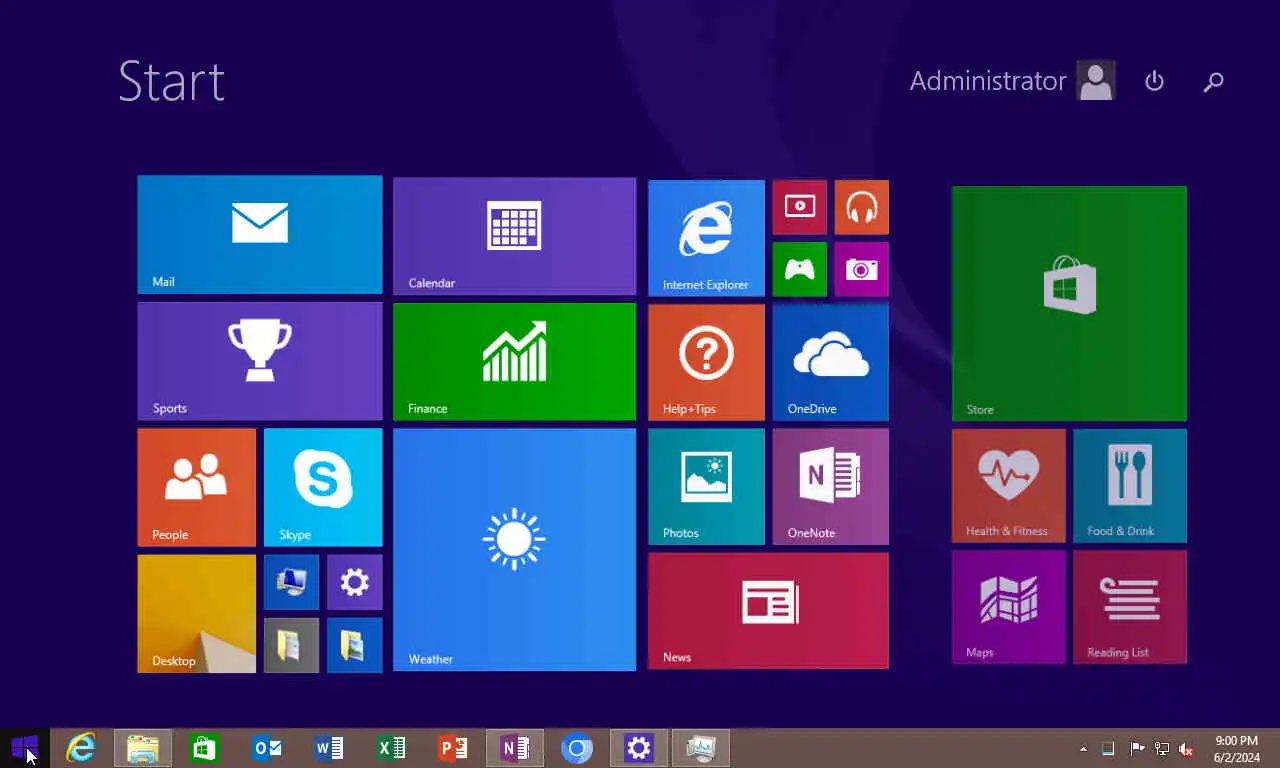
Task: Open the magenta Camera tile
Action: (x=861, y=269)
